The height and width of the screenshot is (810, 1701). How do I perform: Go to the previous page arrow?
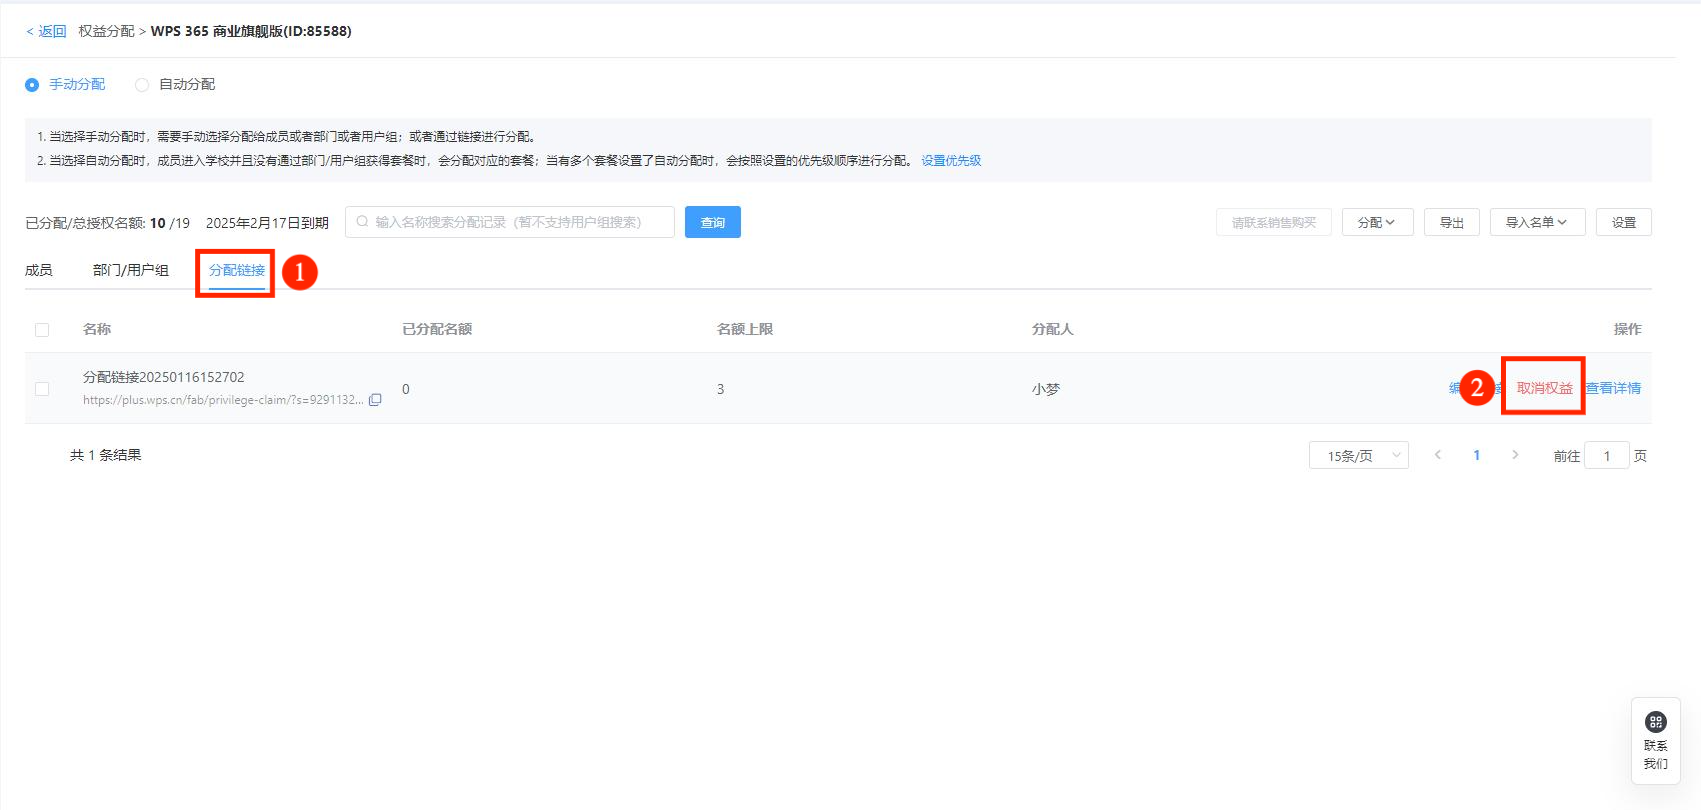(1438, 455)
